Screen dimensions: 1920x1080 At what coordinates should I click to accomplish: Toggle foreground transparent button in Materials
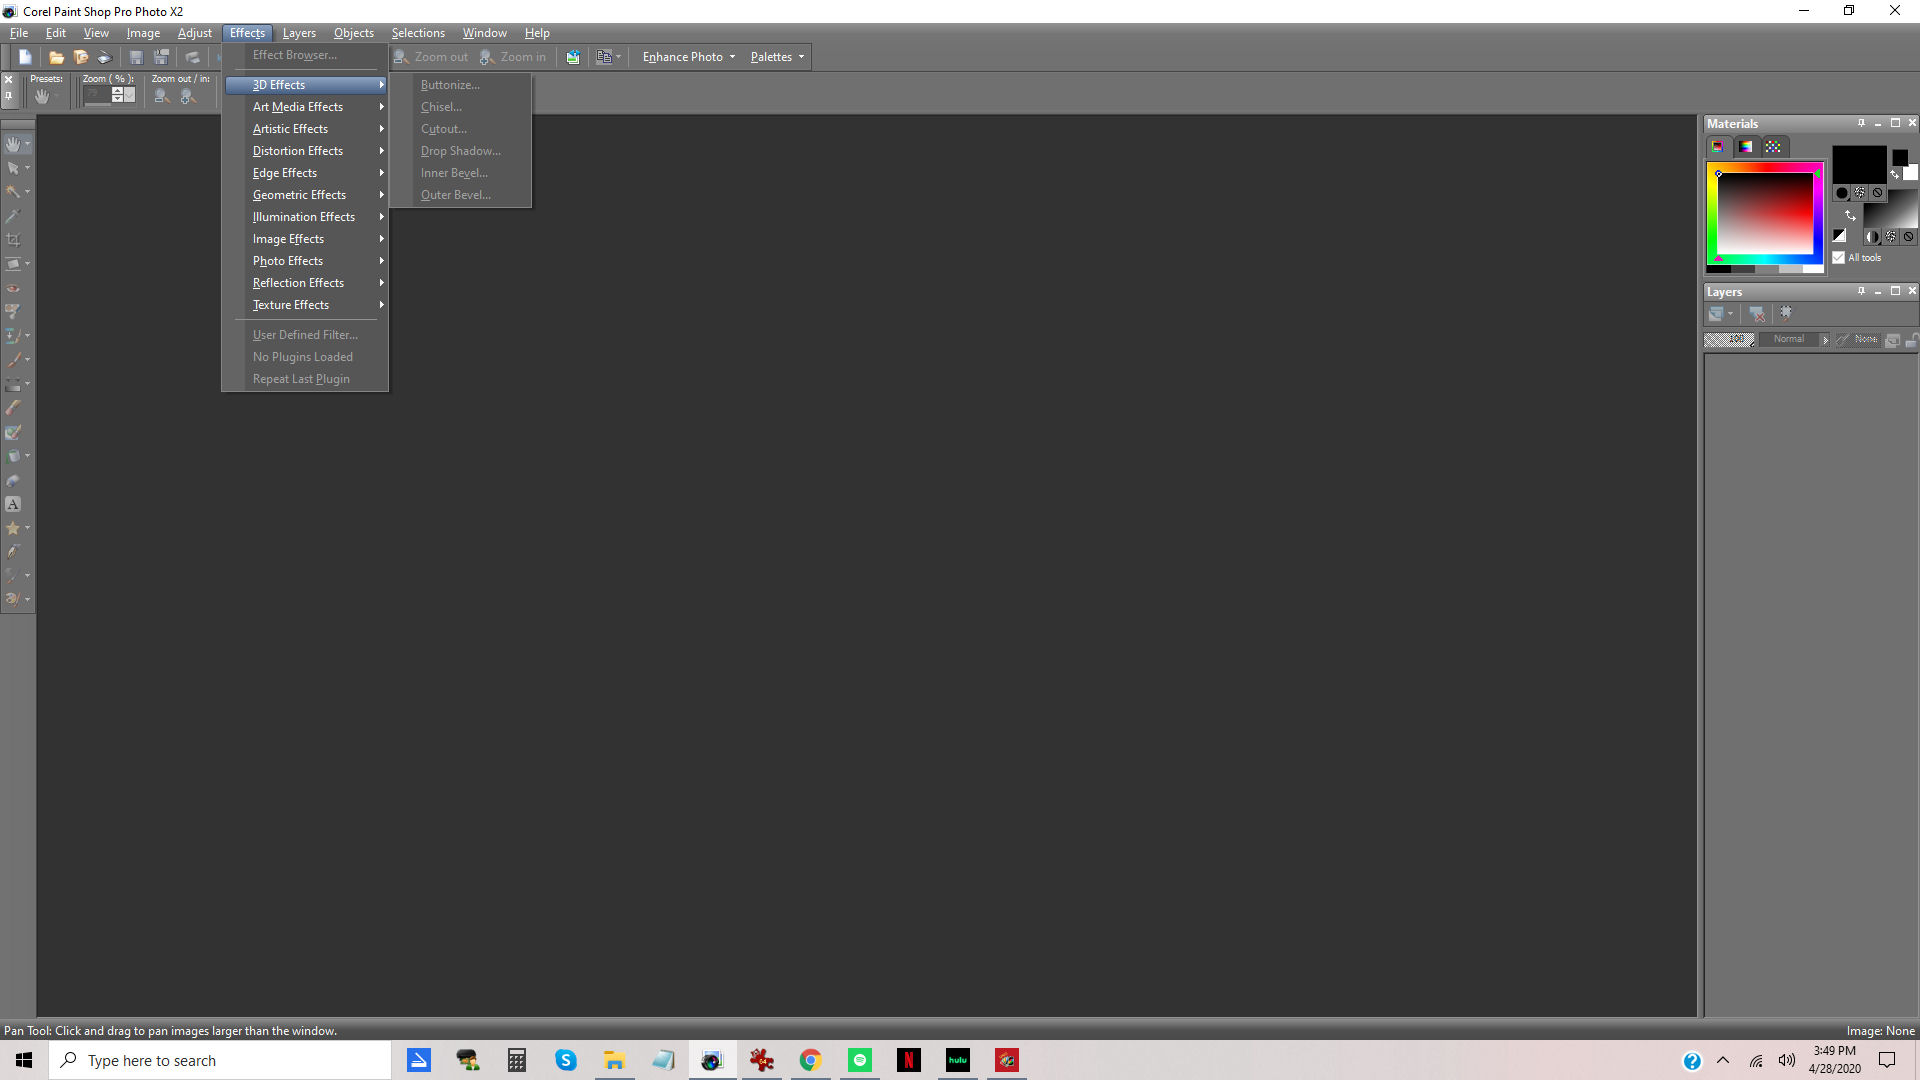click(x=1877, y=193)
